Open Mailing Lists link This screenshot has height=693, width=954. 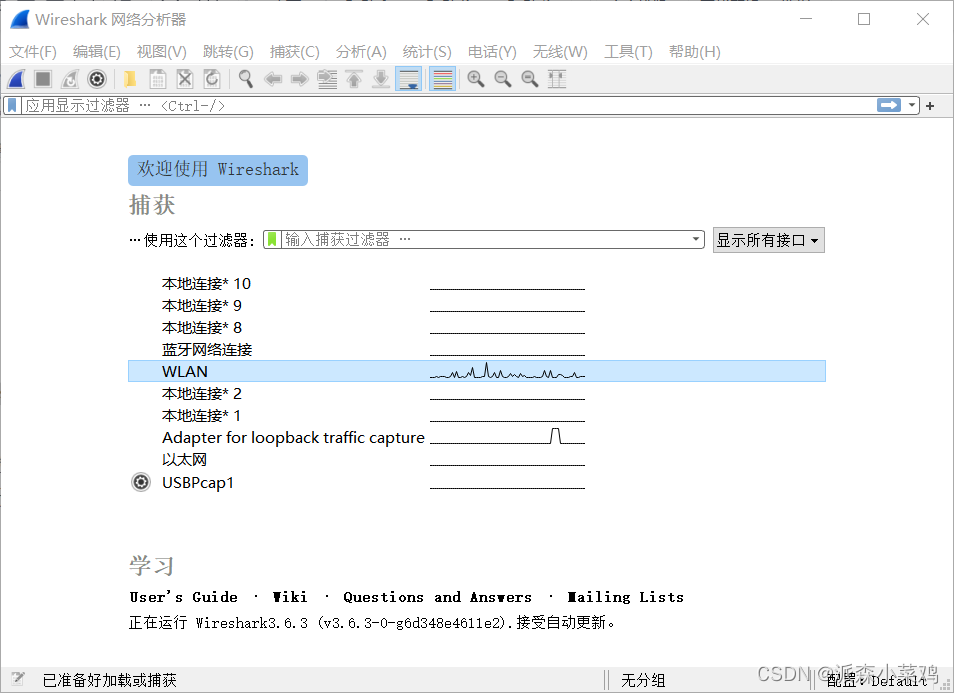point(625,597)
